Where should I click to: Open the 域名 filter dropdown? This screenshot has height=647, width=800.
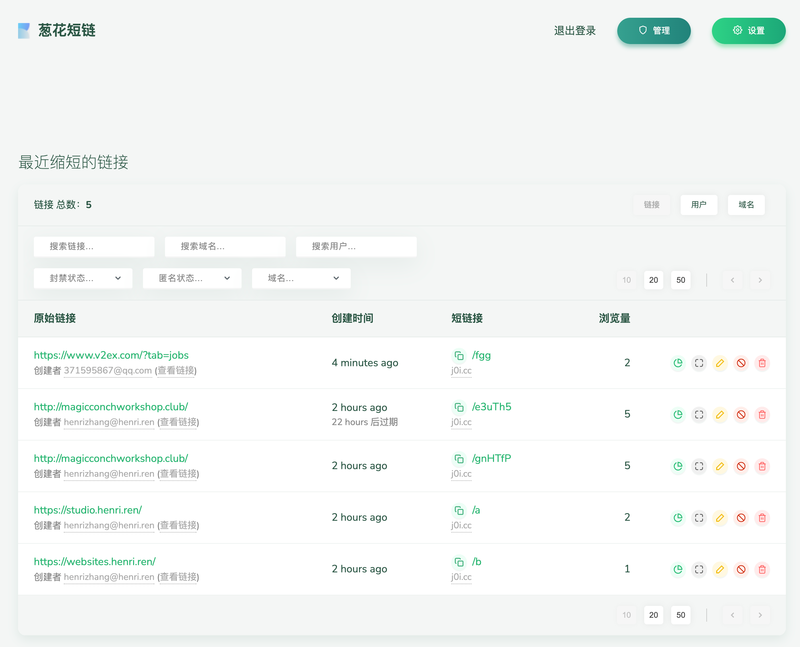tap(302, 278)
